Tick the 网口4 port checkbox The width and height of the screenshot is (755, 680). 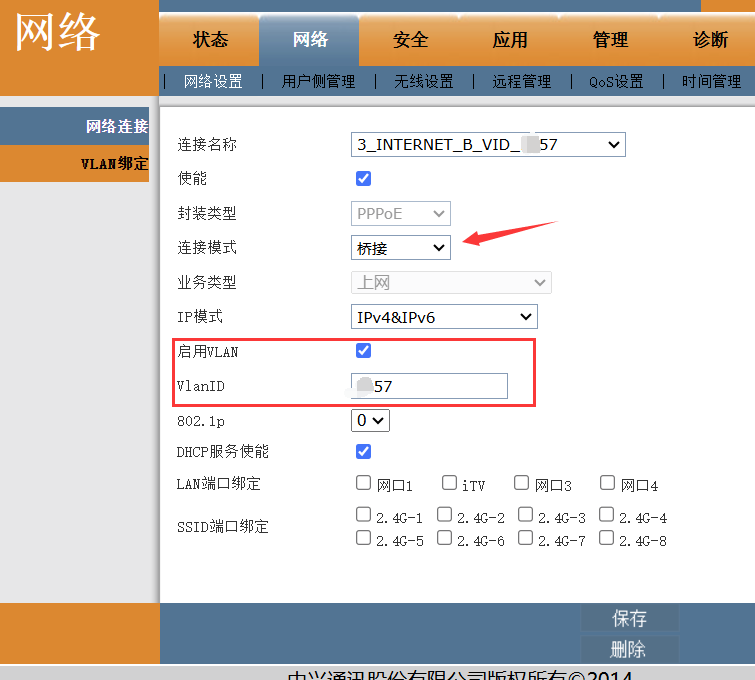pos(607,483)
